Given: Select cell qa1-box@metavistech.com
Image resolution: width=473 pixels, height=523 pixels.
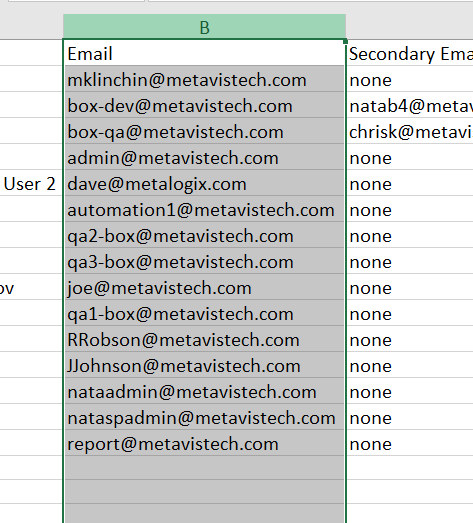Looking at the screenshot, I should point(204,313).
